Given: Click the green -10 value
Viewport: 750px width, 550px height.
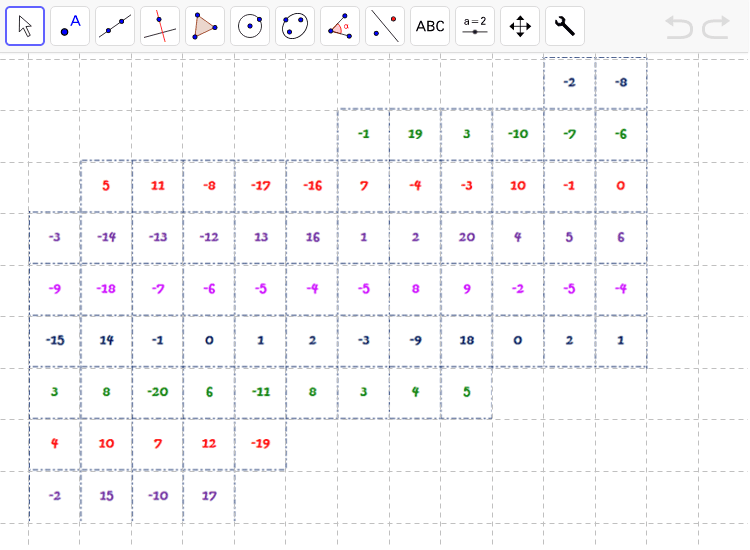Looking at the screenshot, I should tap(518, 134).
